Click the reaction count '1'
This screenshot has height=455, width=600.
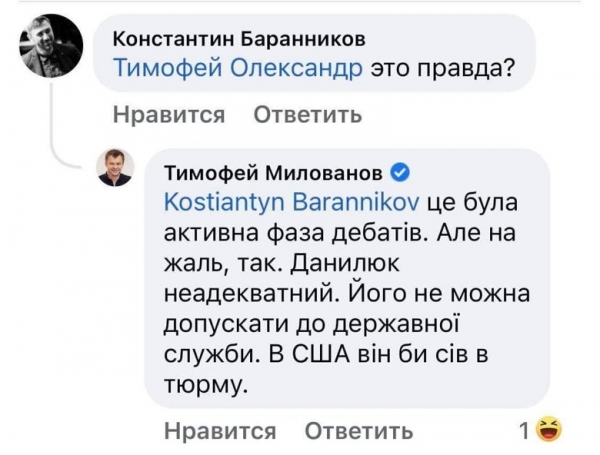click(525, 431)
